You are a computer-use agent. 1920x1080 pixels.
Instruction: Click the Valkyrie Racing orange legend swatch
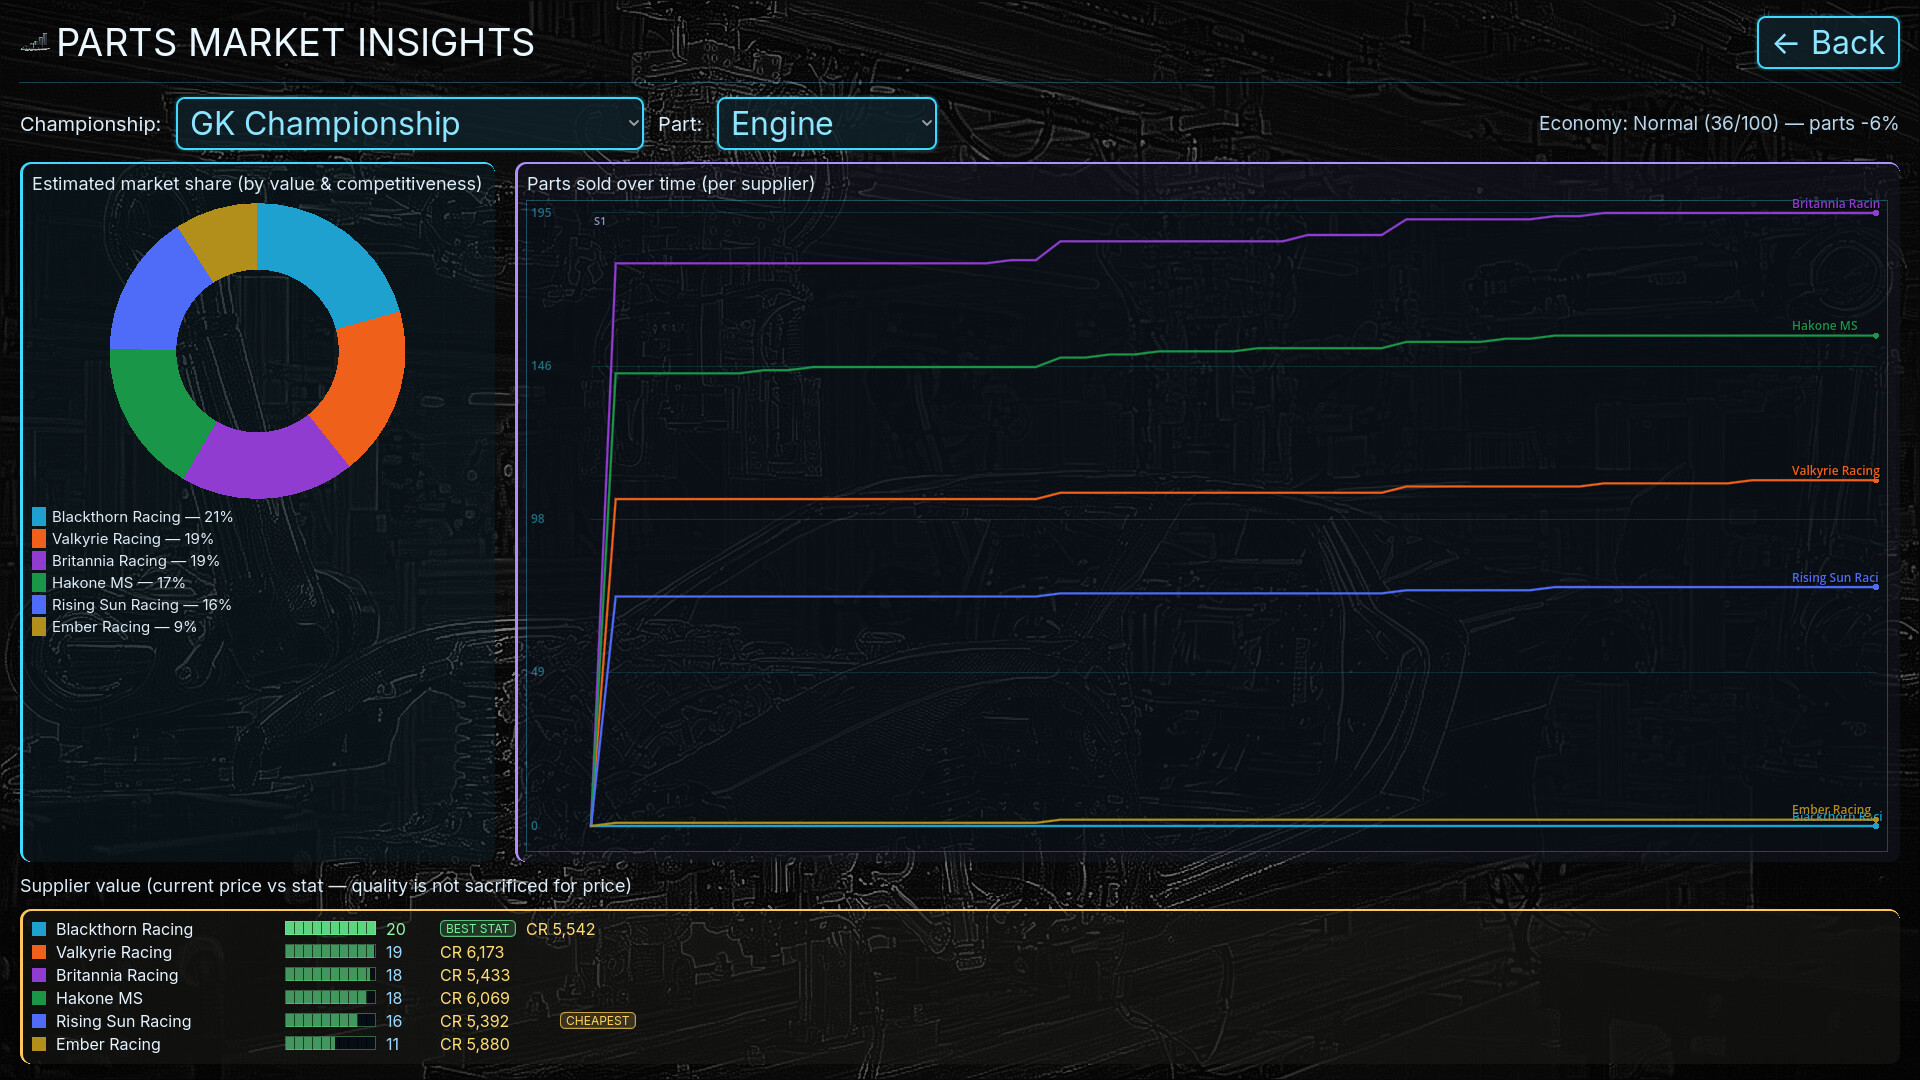[x=39, y=539]
